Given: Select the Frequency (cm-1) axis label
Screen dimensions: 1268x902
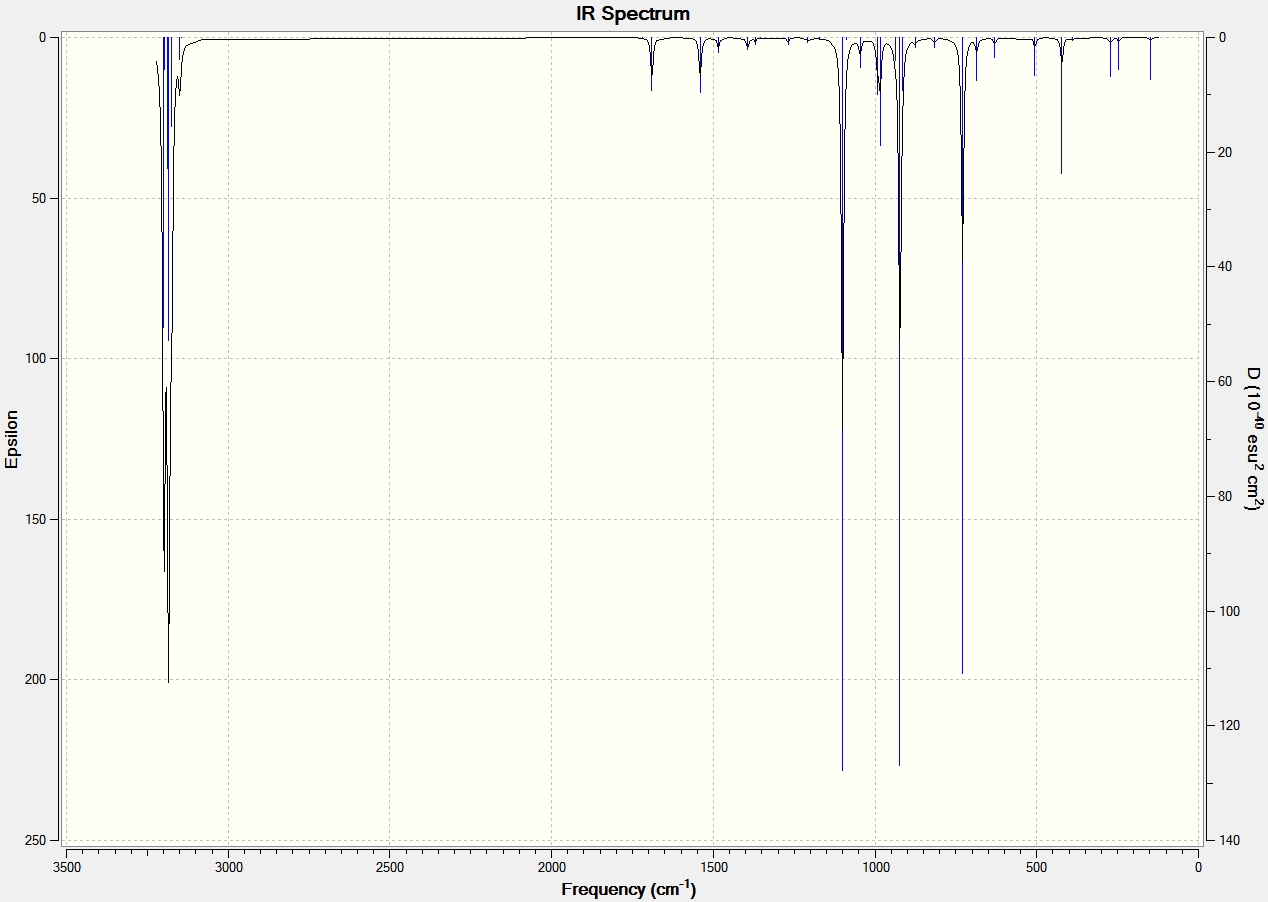Looking at the screenshot, I should [x=629, y=889].
